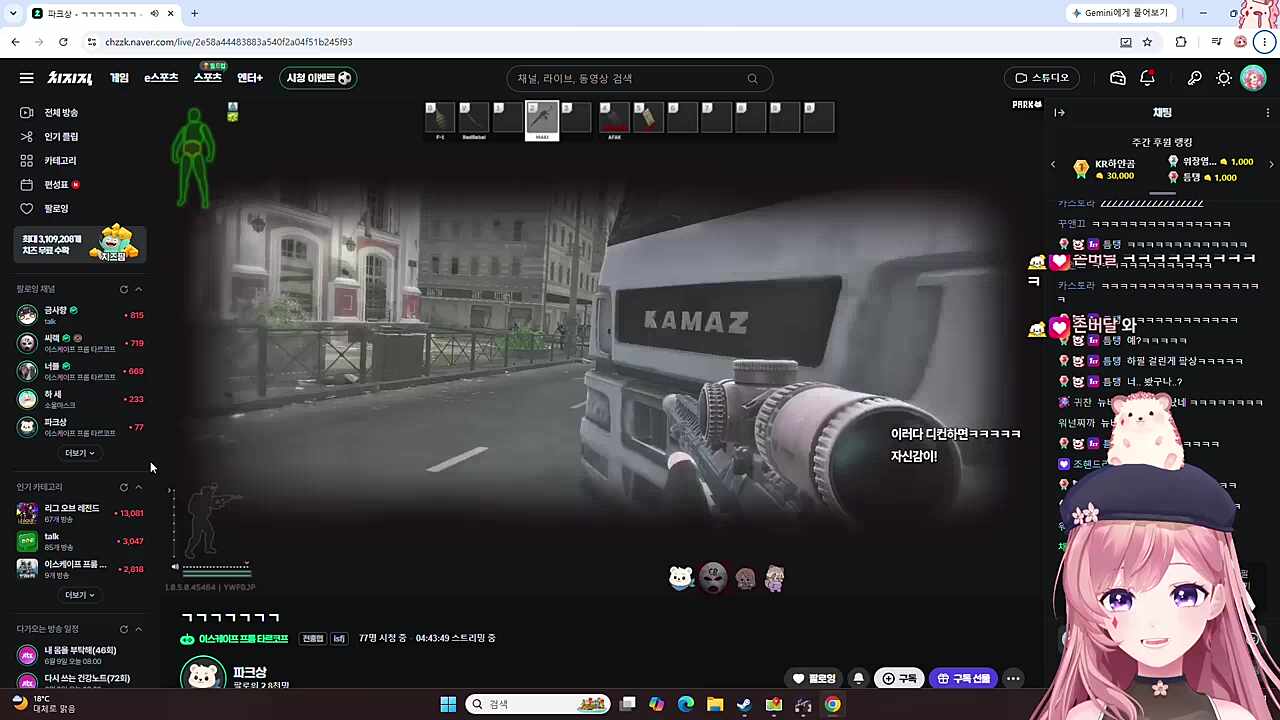This screenshot has height=720, width=1280.
Task: Open the notifications bell in the header
Action: click(1147, 78)
